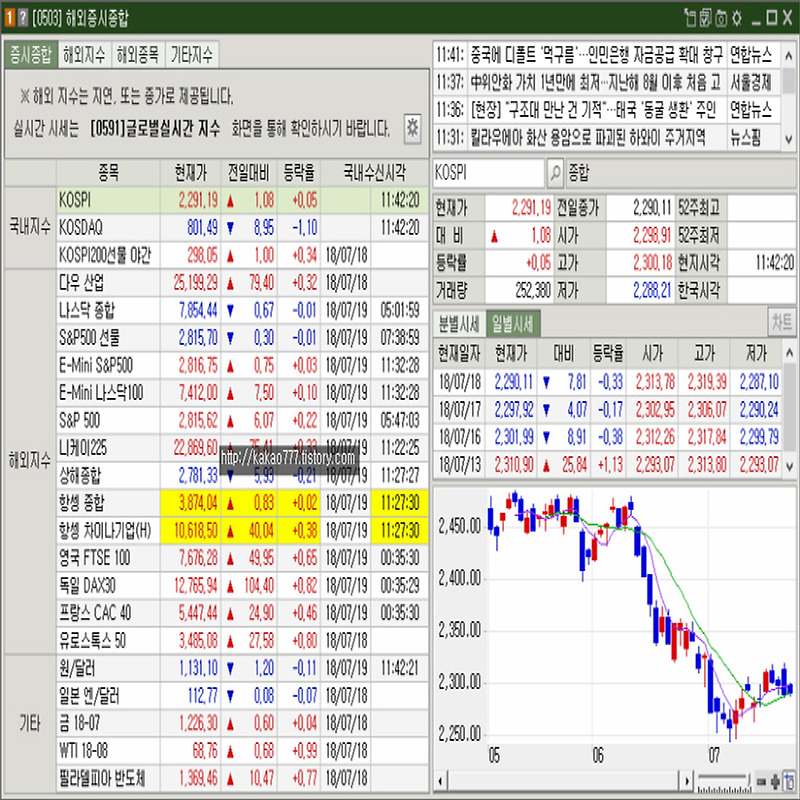
Task: Click the magnifier search icon next to KOSPI
Action: [x=556, y=173]
